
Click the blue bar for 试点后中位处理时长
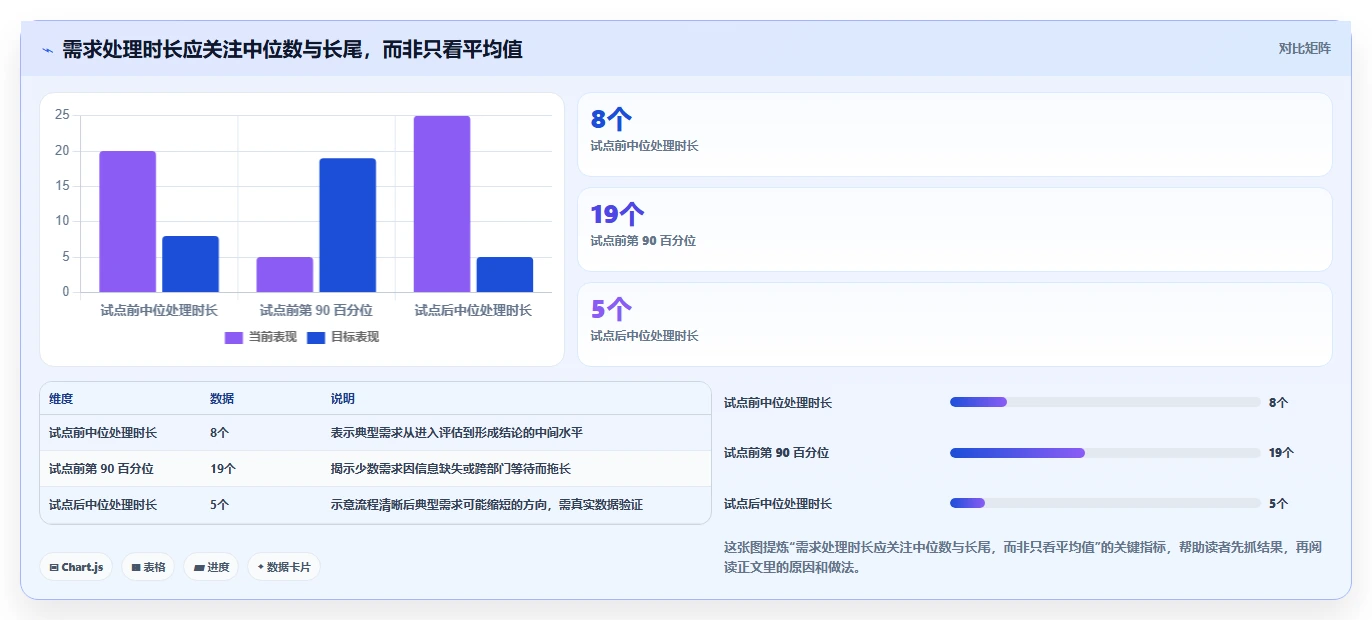coord(505,275)
